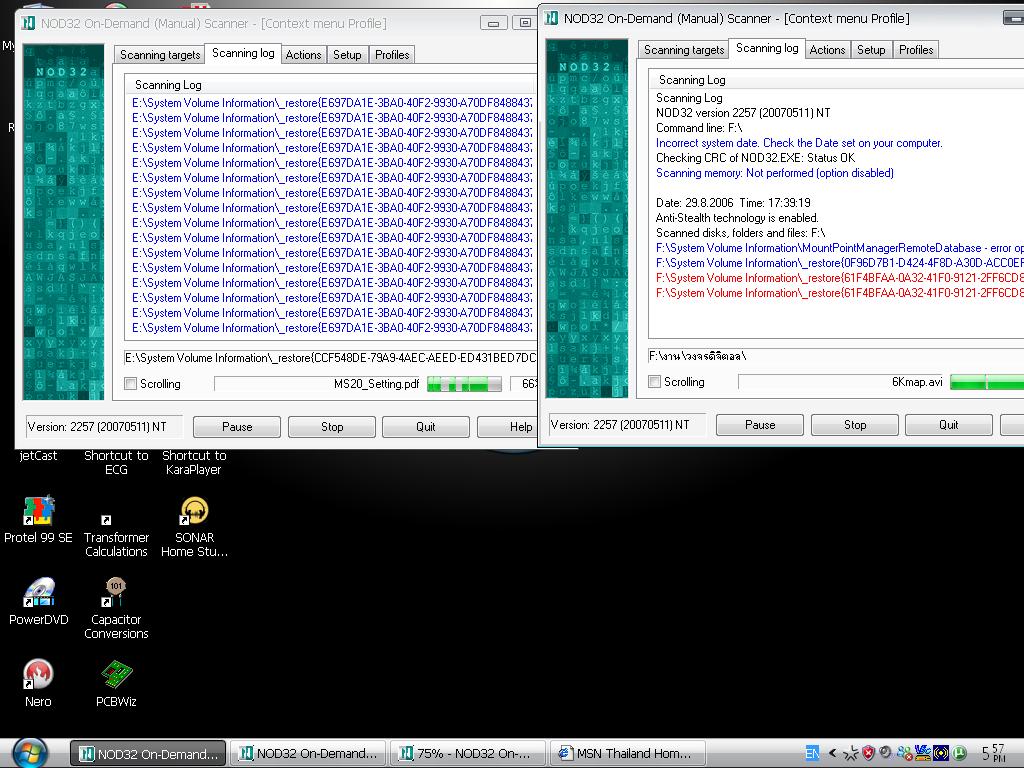The width and height of the screenshot is (1024, 768).
Task: Click the MSN Messenger tray icon
Action: coord(904,753)
